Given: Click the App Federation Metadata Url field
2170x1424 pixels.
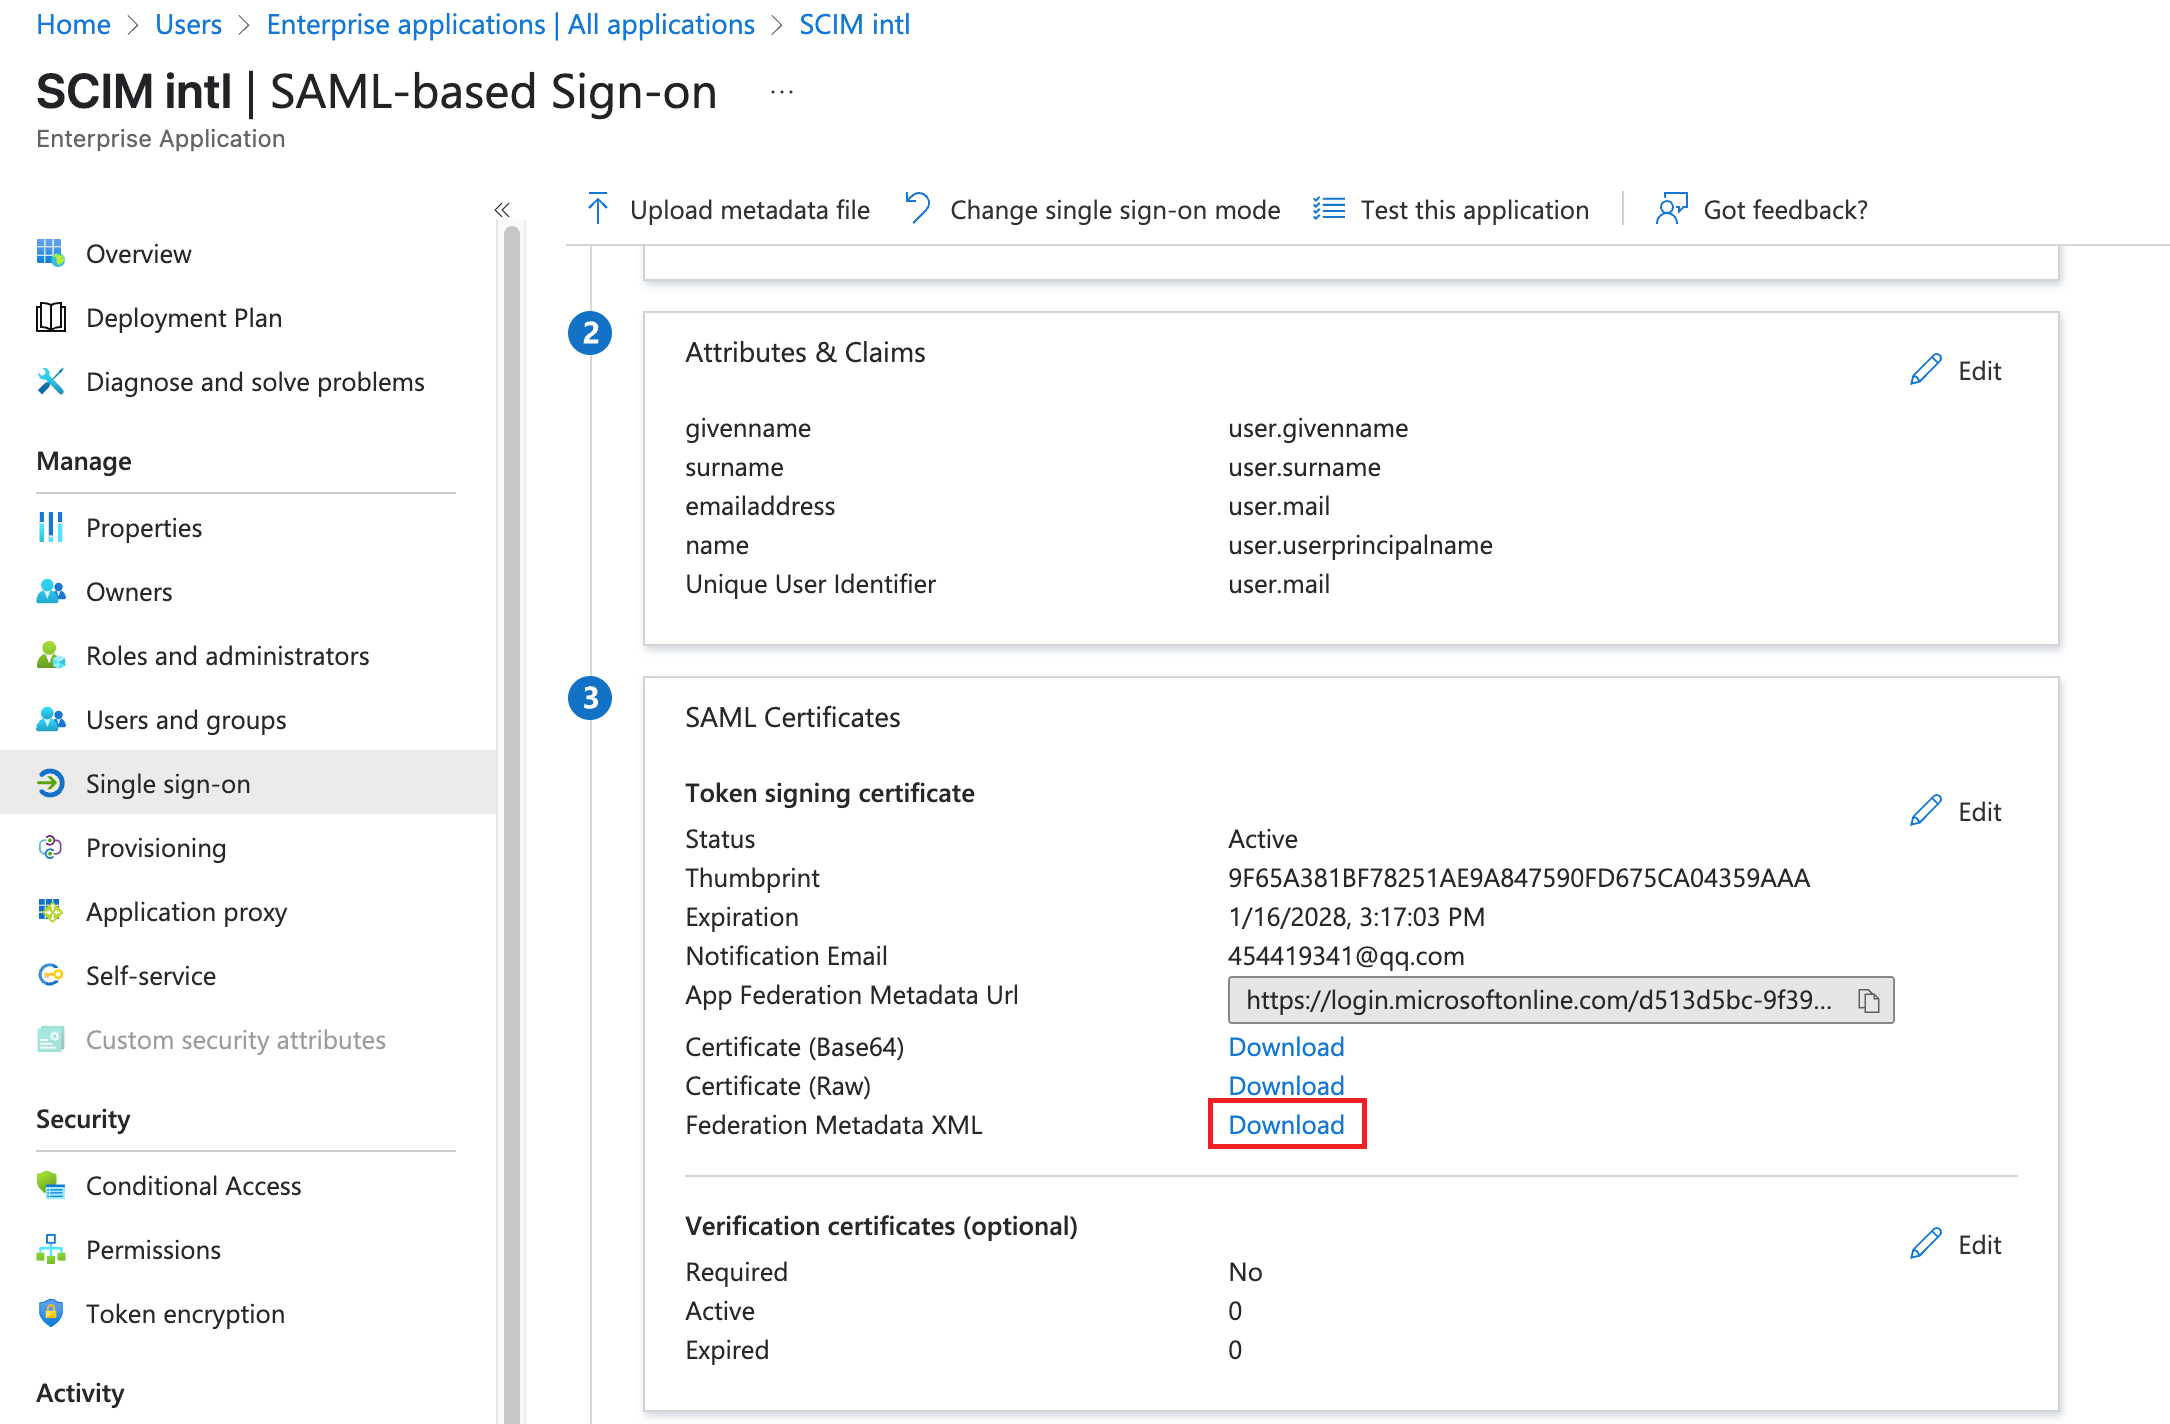Looking at the screenshot, I should (x=1538, y=1000).
